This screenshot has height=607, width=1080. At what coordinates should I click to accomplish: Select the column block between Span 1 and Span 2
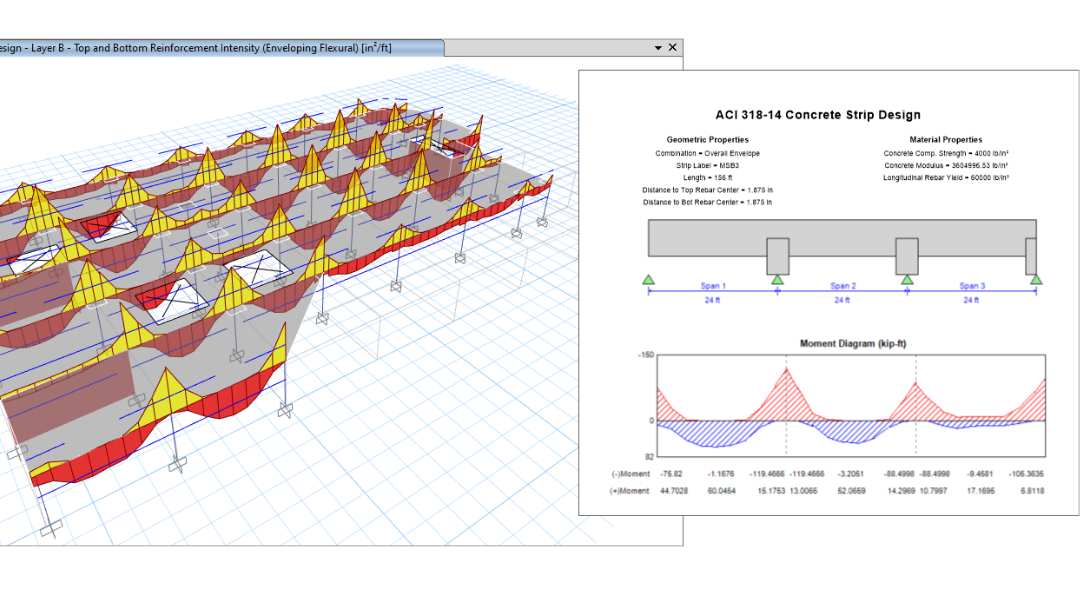pyautogui.click(x=777, y=256)
